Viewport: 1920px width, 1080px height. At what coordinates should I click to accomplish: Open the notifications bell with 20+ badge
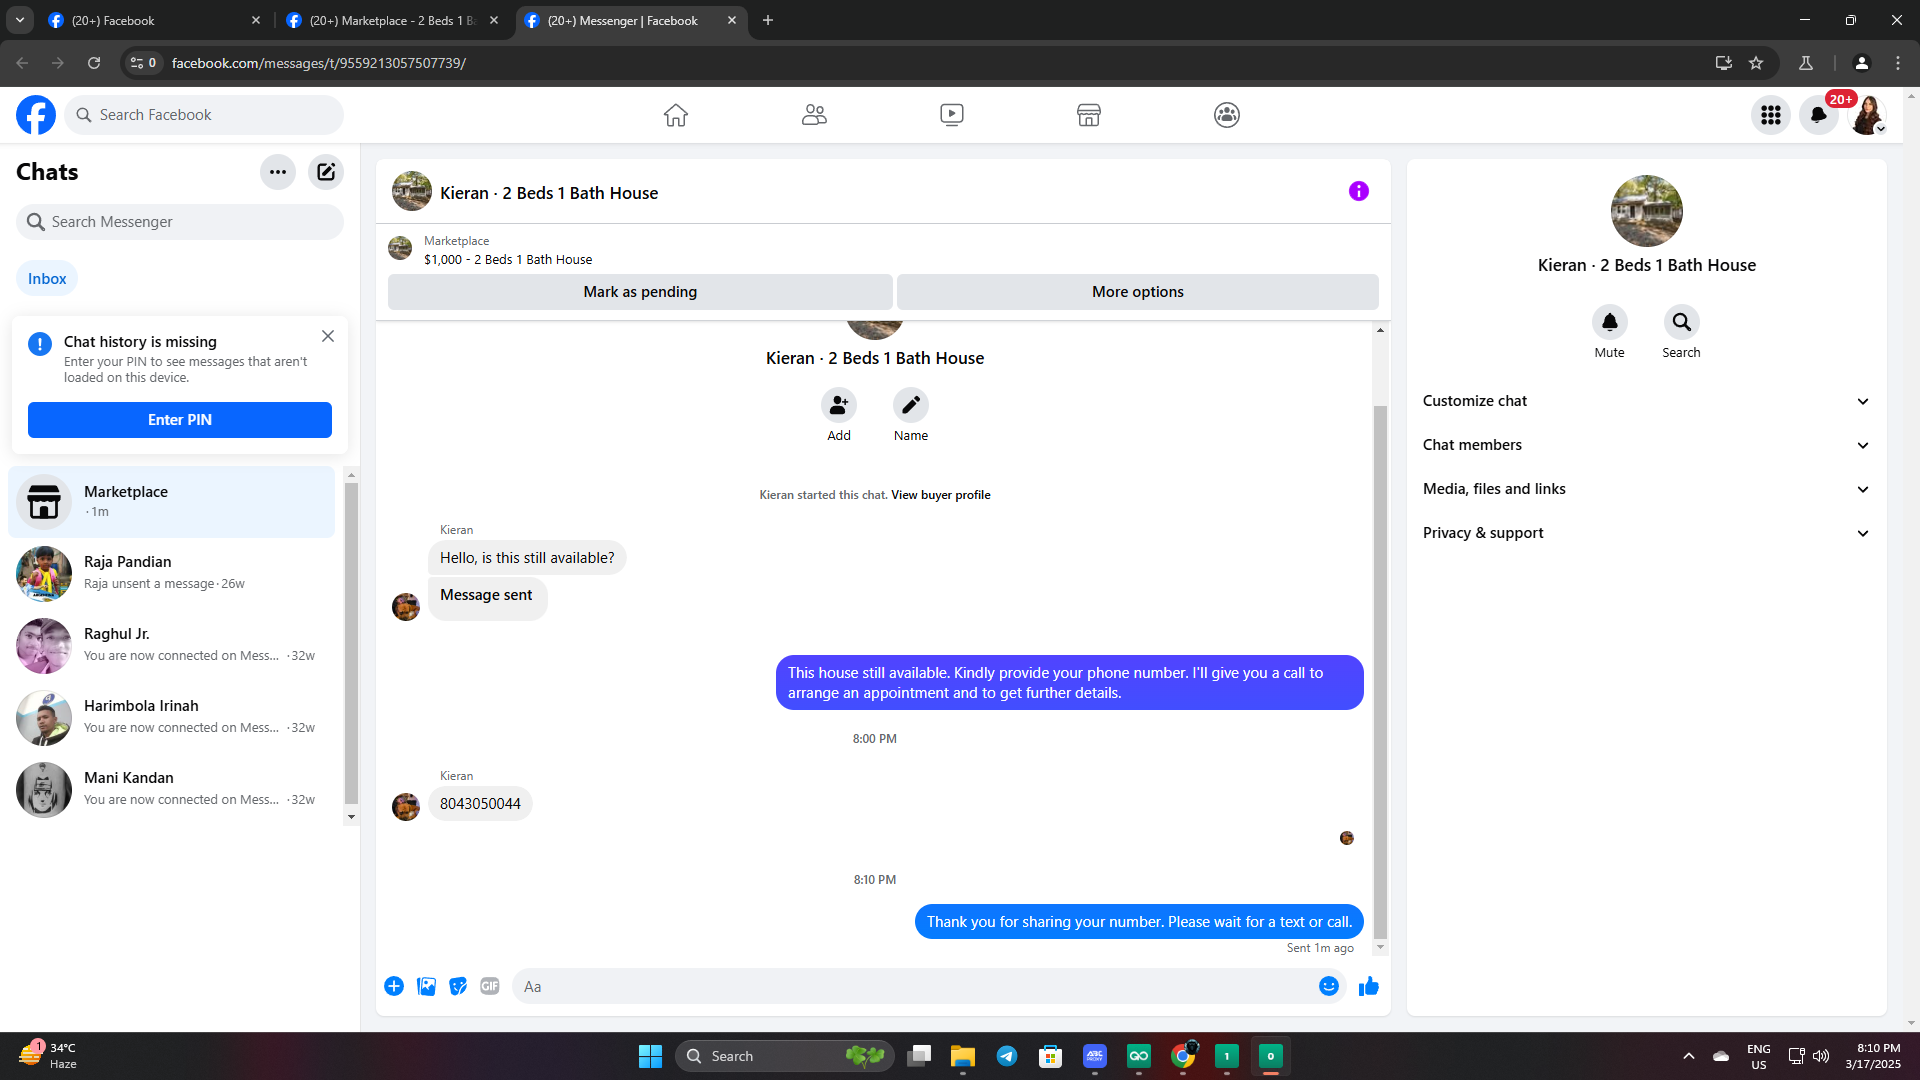pyautogui.click(x=1819, y=115)
